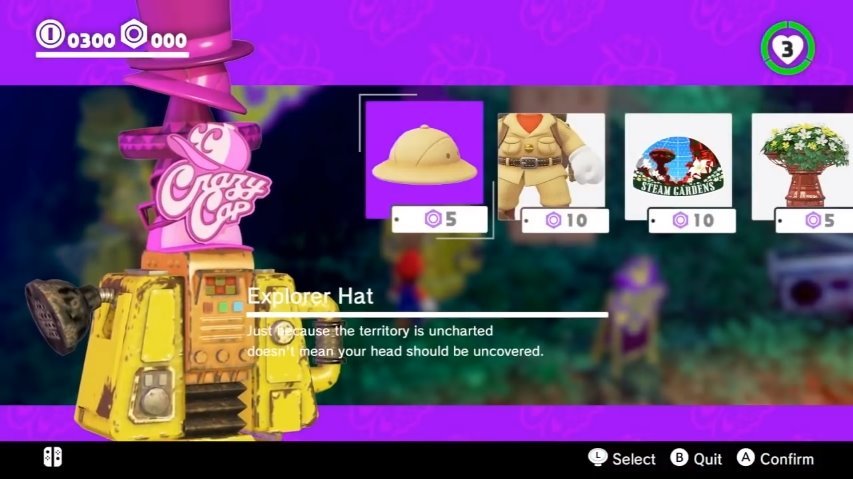Viewport: 853px width, 479px height.
Task: Click the Steam Gardens sticker 10 price tag
Action: tap(692, 221)
